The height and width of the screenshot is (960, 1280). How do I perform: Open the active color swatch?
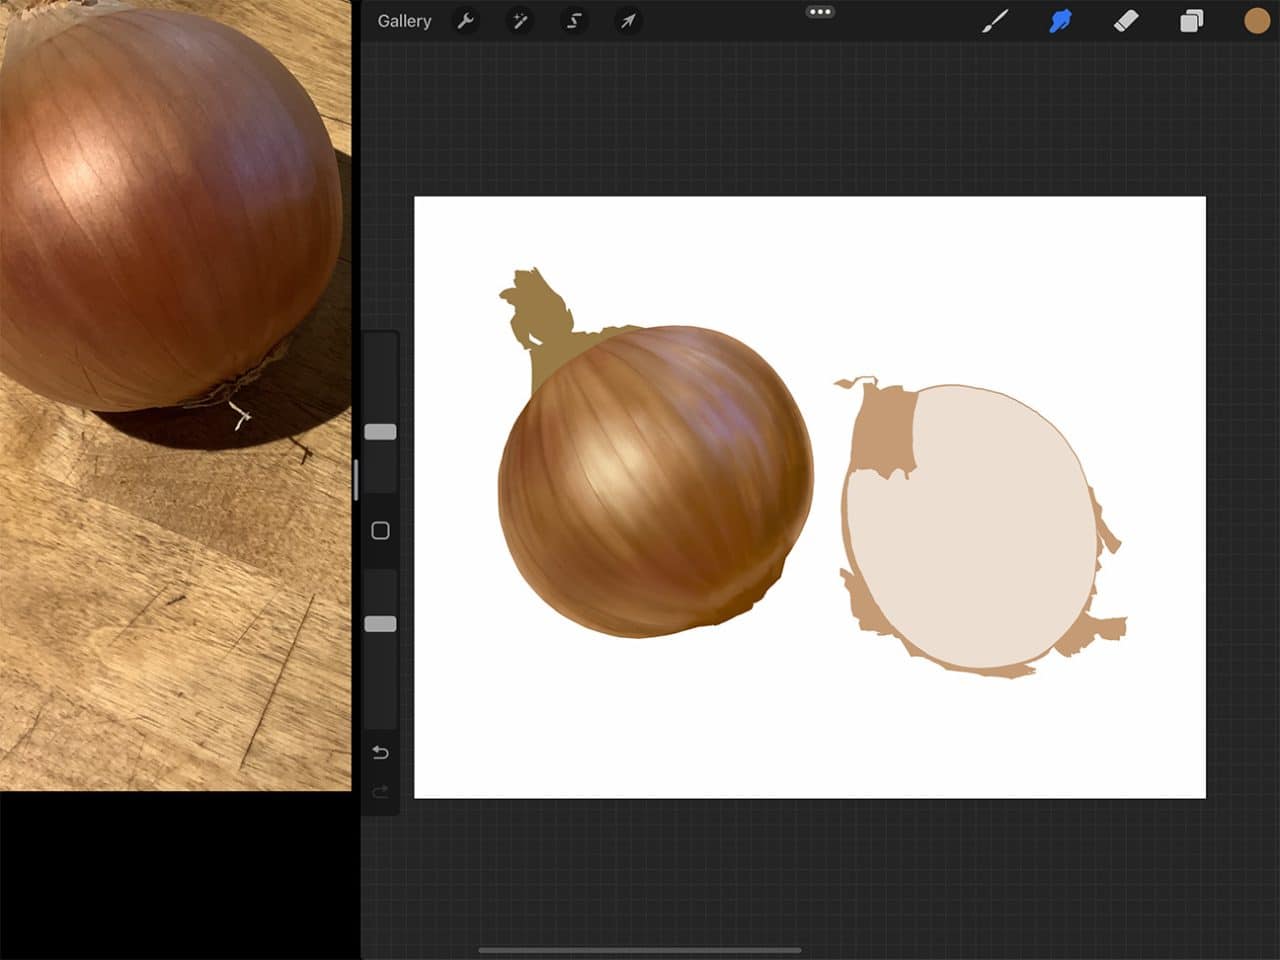click(1256, 20)
